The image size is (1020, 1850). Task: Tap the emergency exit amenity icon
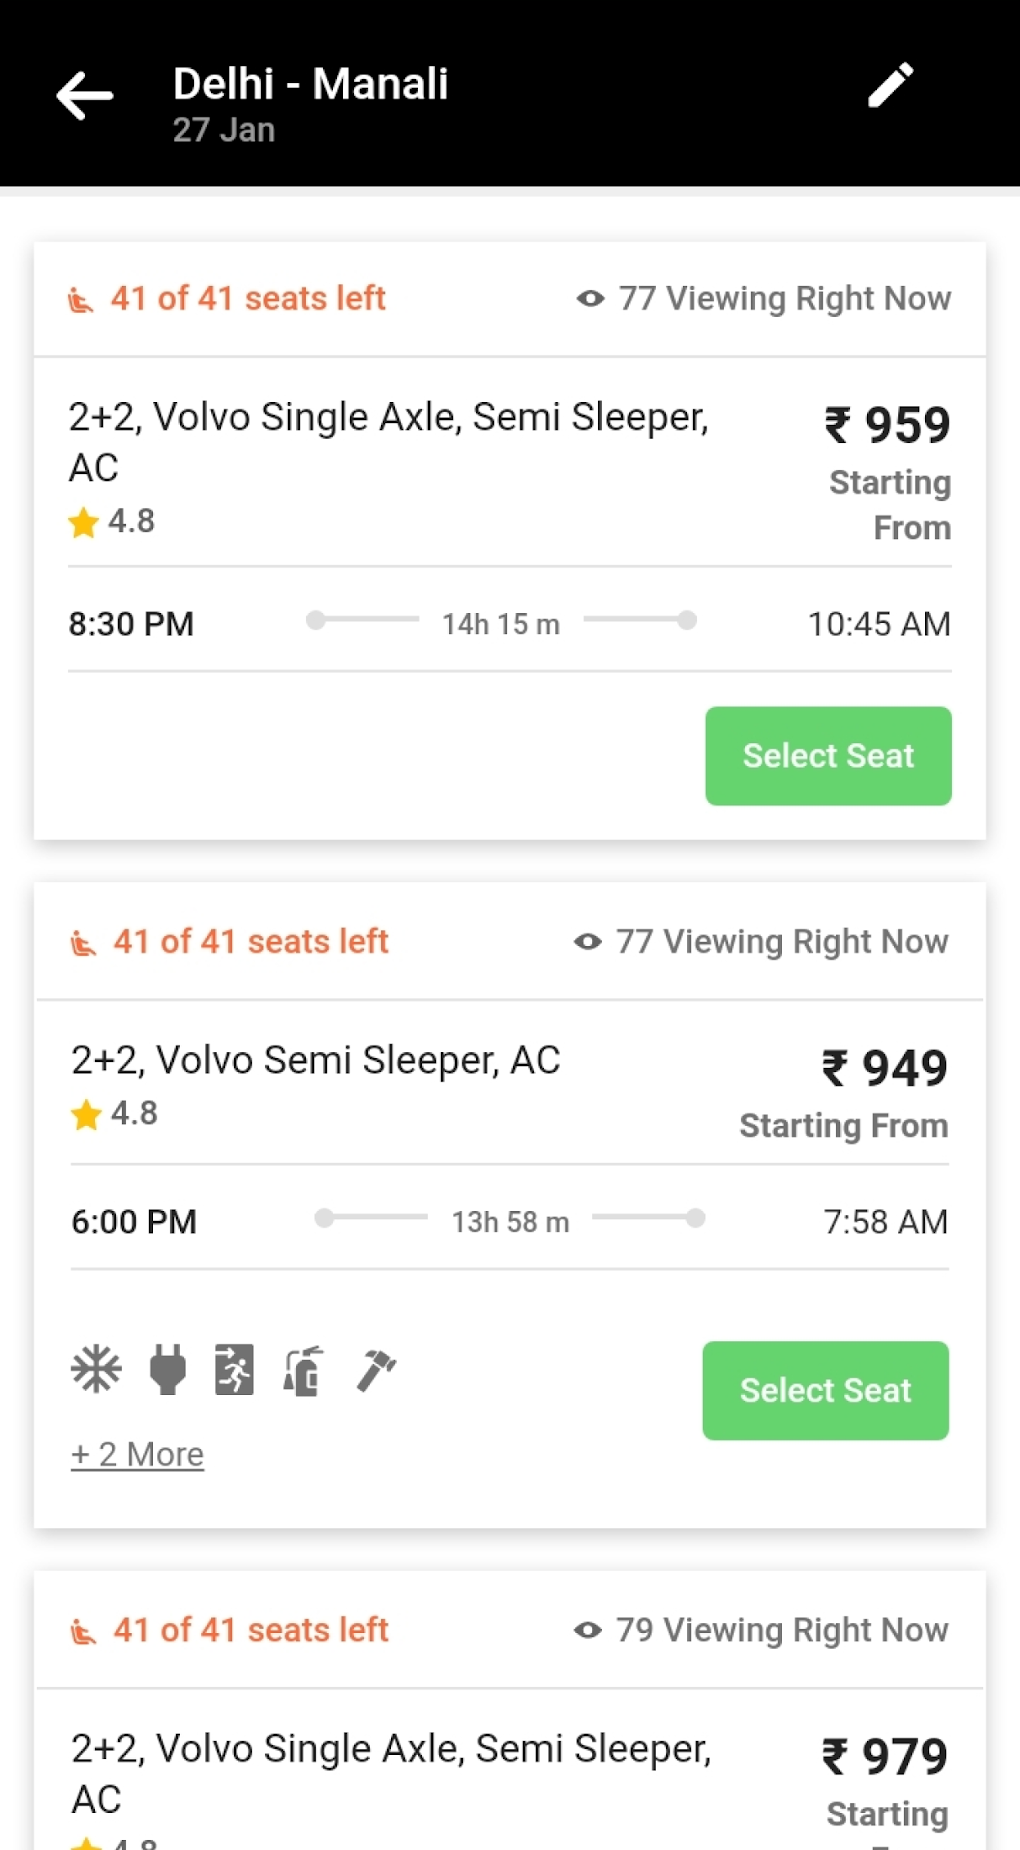(x=234, y=1369)
